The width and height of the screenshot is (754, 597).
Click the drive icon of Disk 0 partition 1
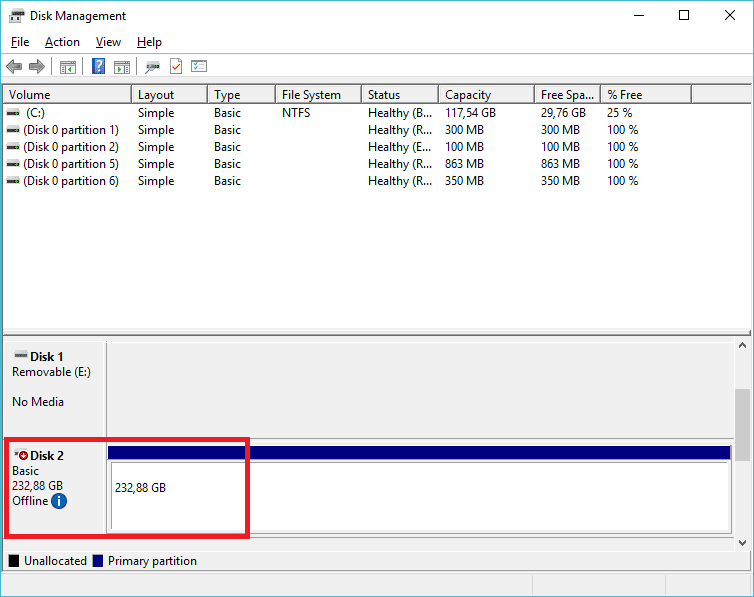tap(13, 130)
